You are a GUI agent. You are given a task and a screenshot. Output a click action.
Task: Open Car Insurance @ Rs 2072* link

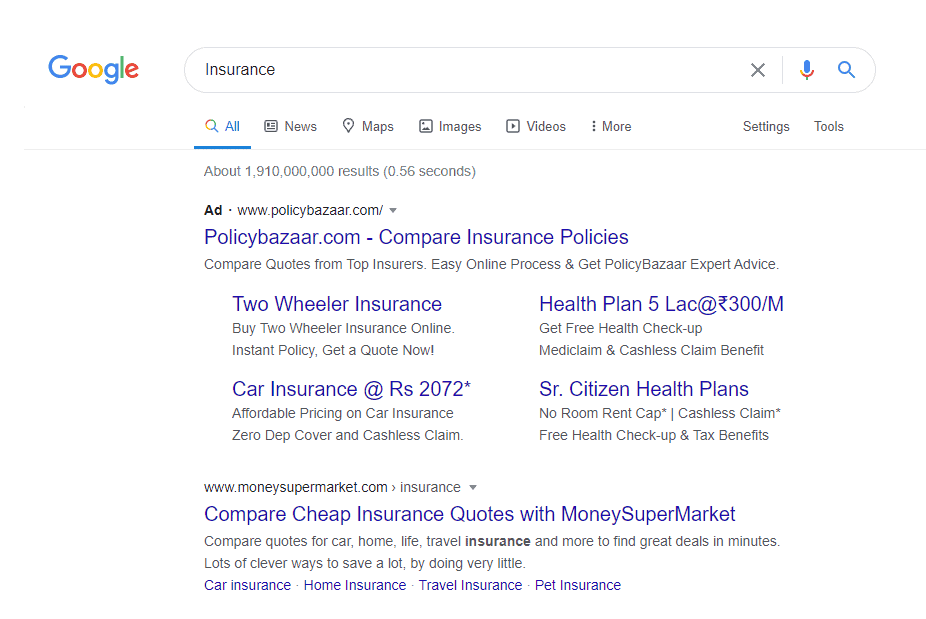pos(351,389)
